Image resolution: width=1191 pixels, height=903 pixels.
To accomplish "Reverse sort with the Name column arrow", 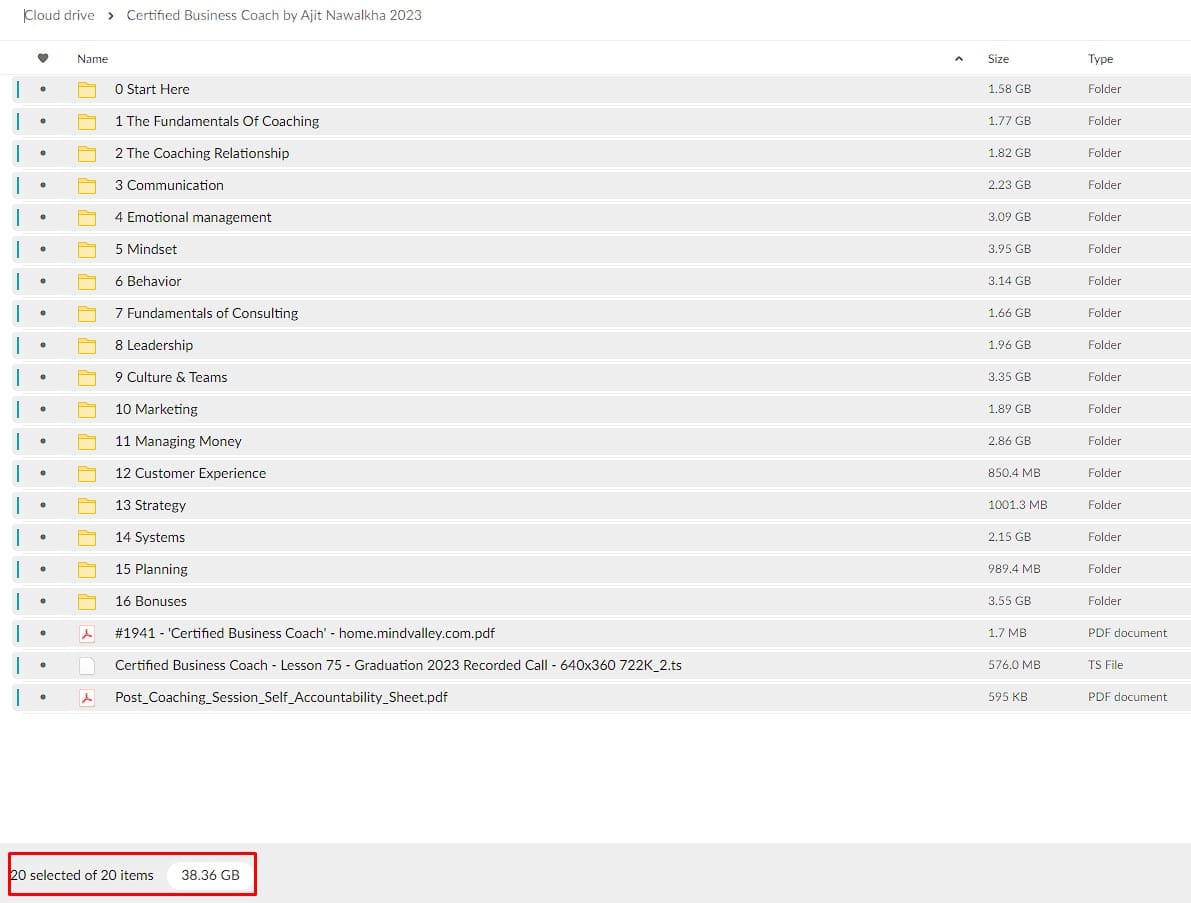I will 959,58.
